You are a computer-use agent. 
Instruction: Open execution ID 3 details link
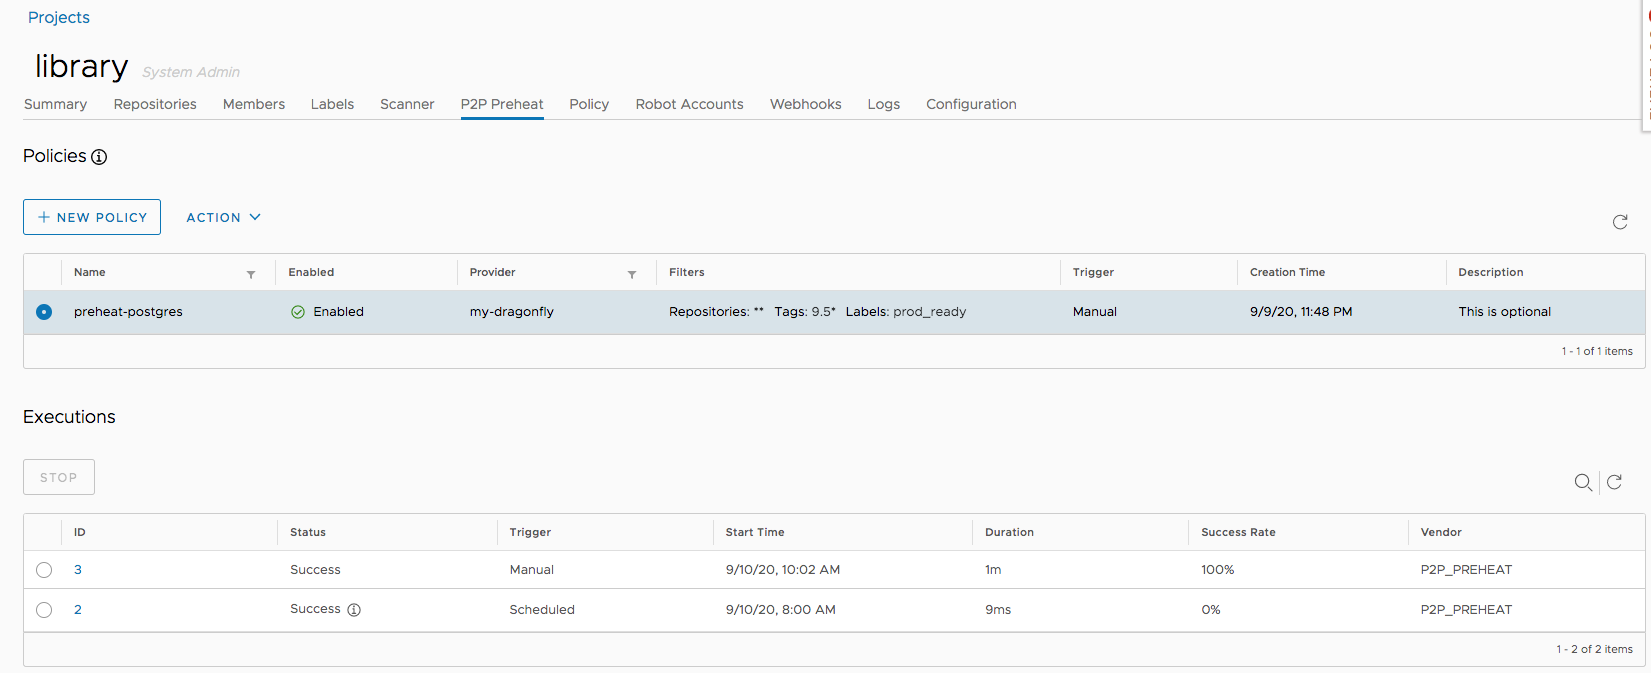coord(78,570)
